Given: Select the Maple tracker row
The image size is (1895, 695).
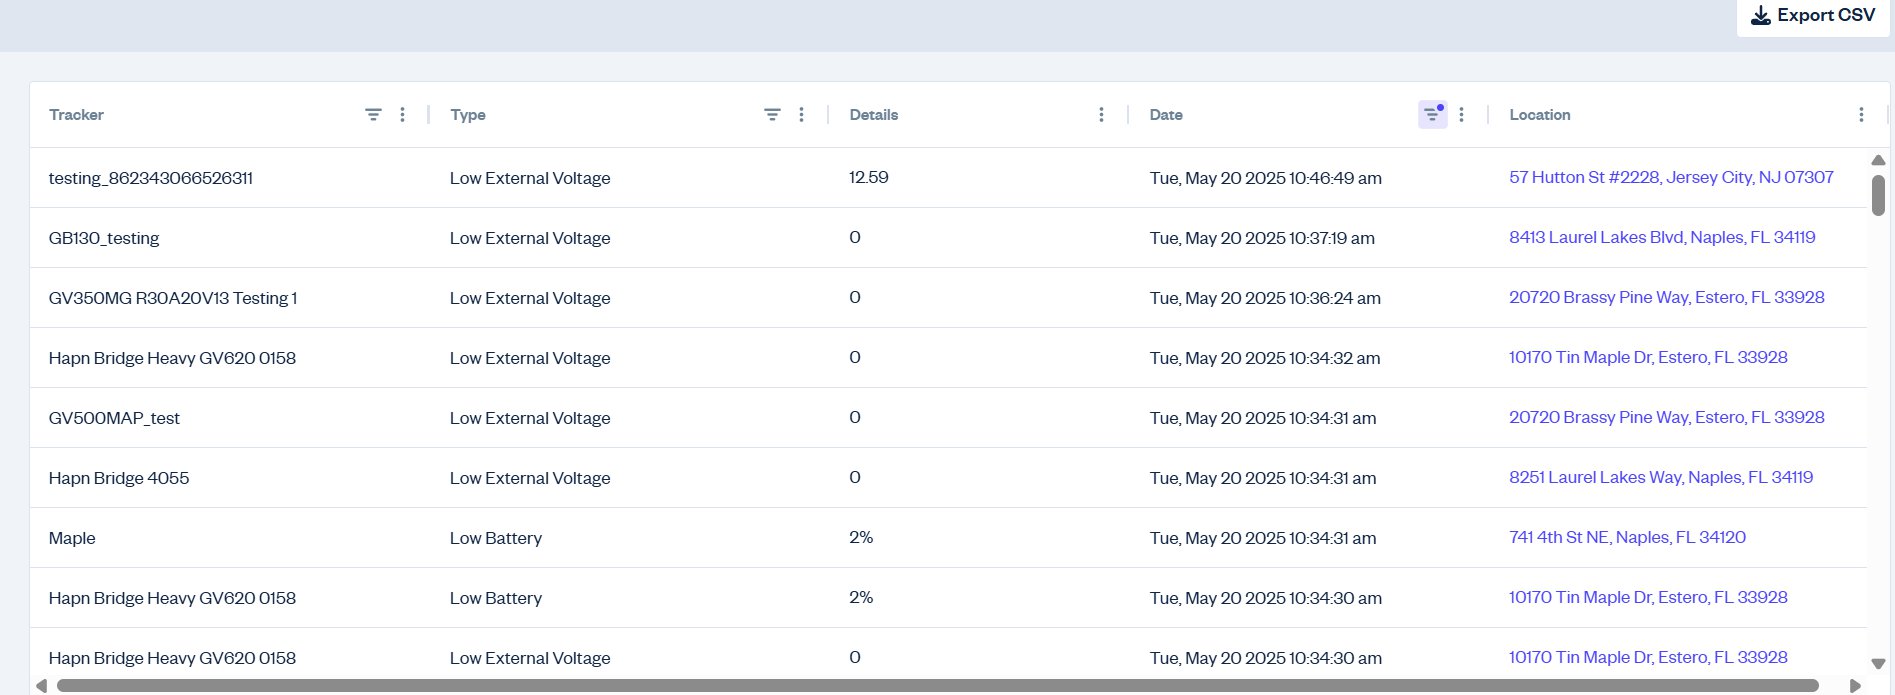Looking at the screenshot, I should click(948, 538).
